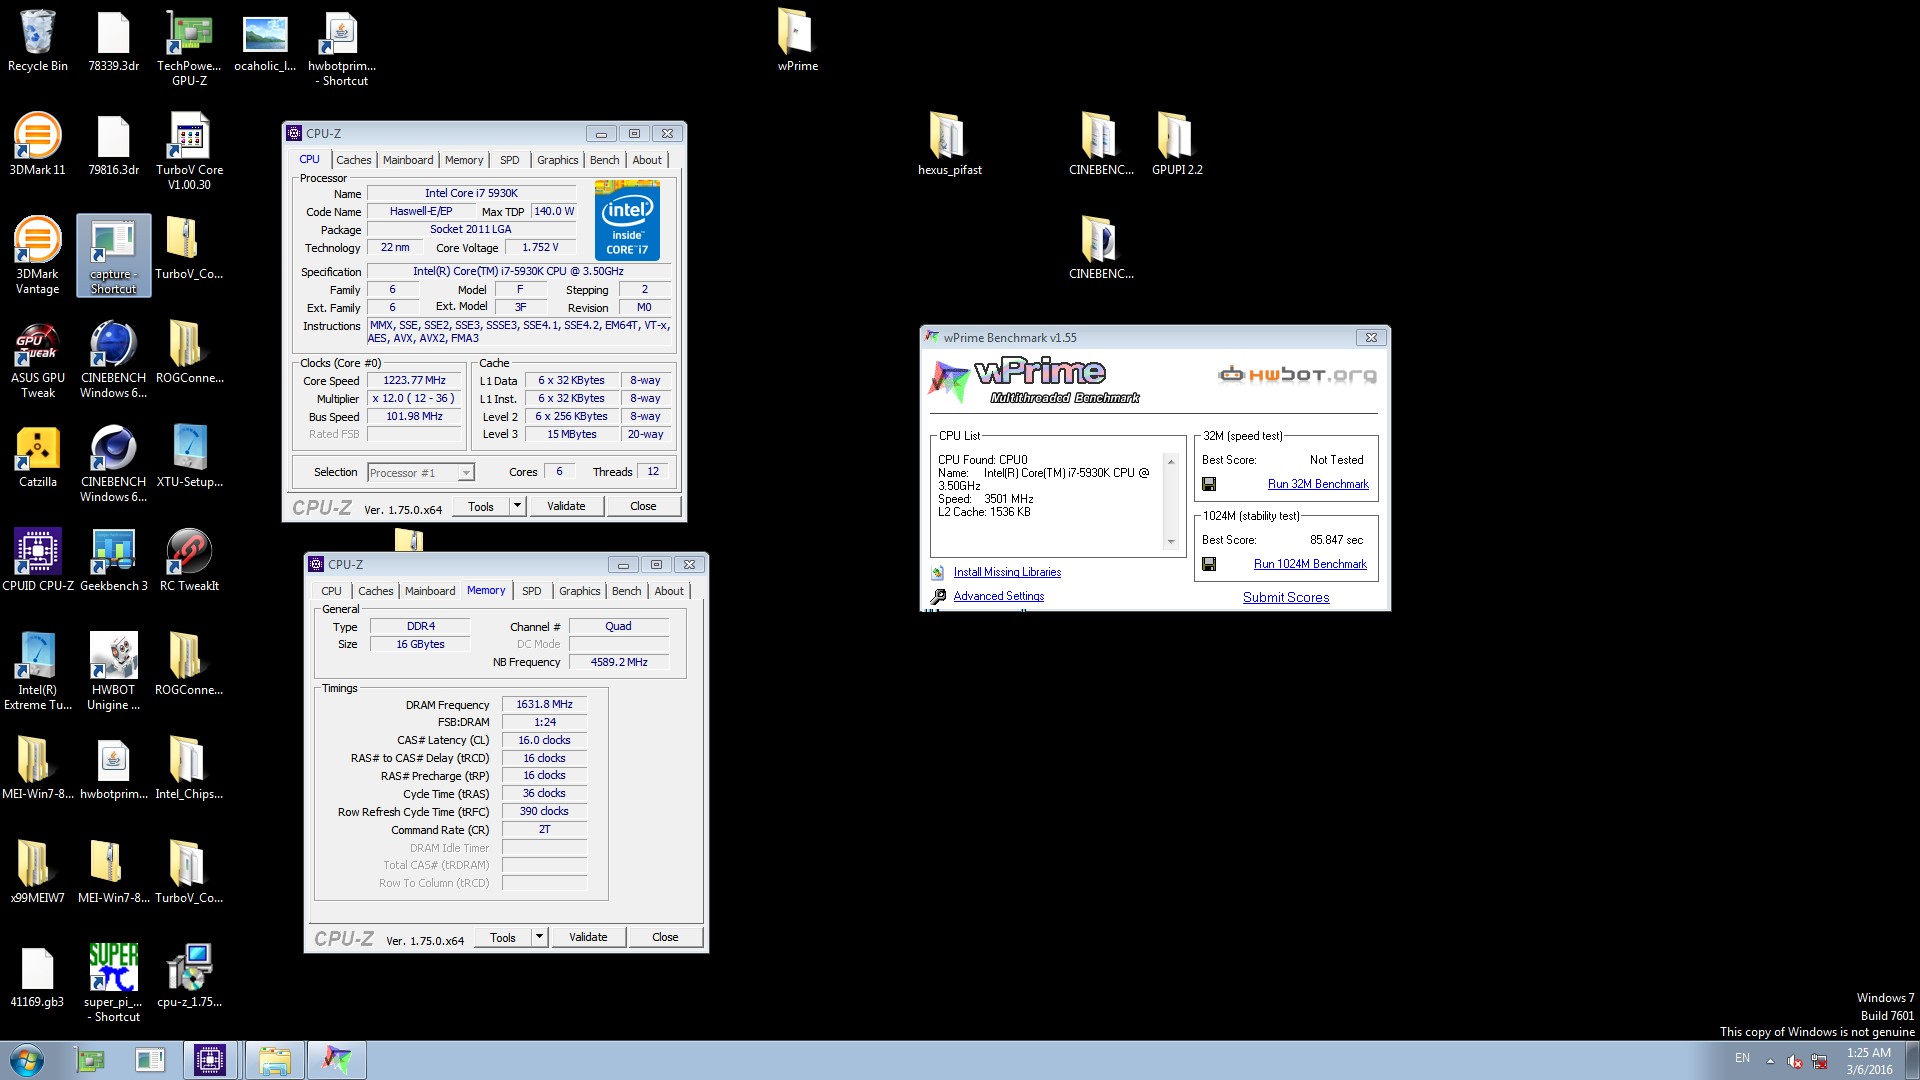Image resolution: width=1920 pixels, height=1080 pixels.
Task: Open the wPrime folder on desktop
Action: pos(797,40)
